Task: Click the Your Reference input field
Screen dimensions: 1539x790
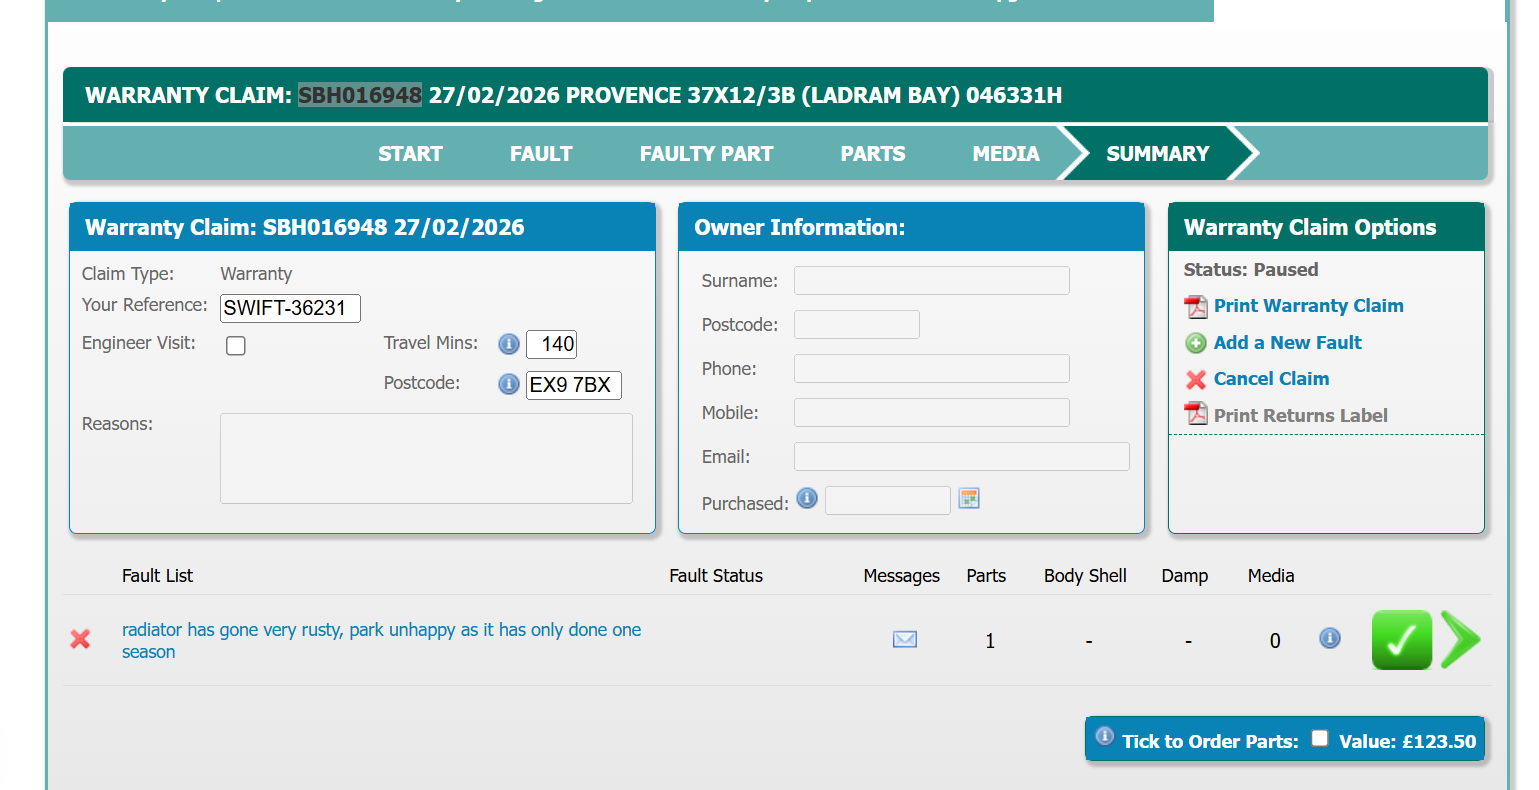Action: click(290, 308)
